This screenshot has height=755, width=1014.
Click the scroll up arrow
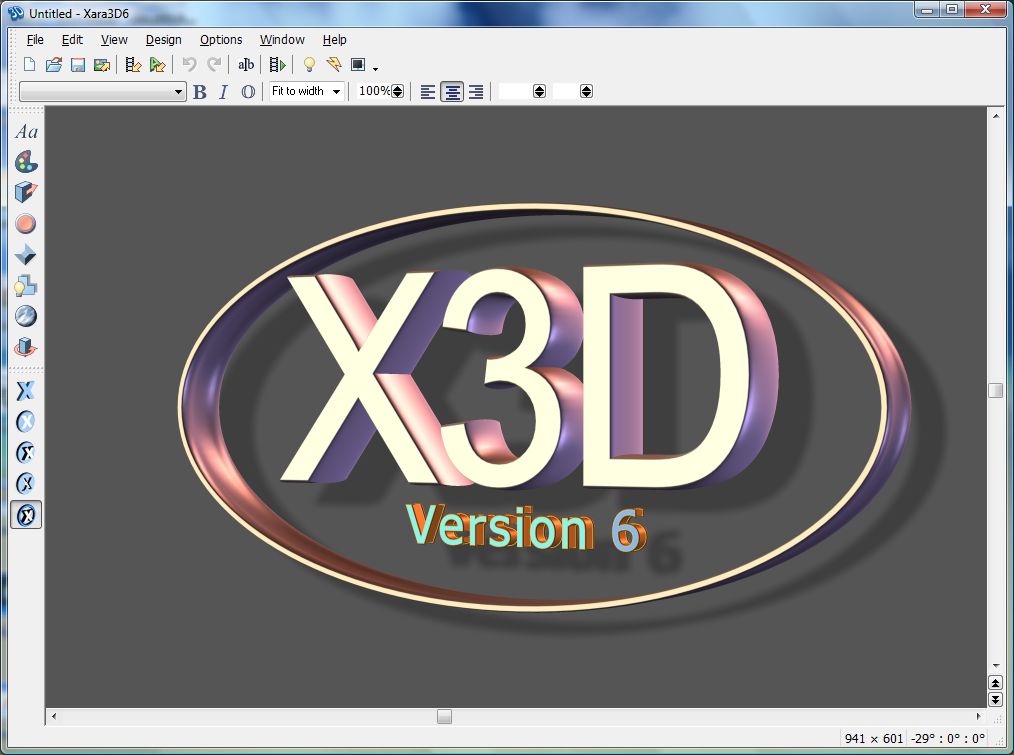click(995, 115)
